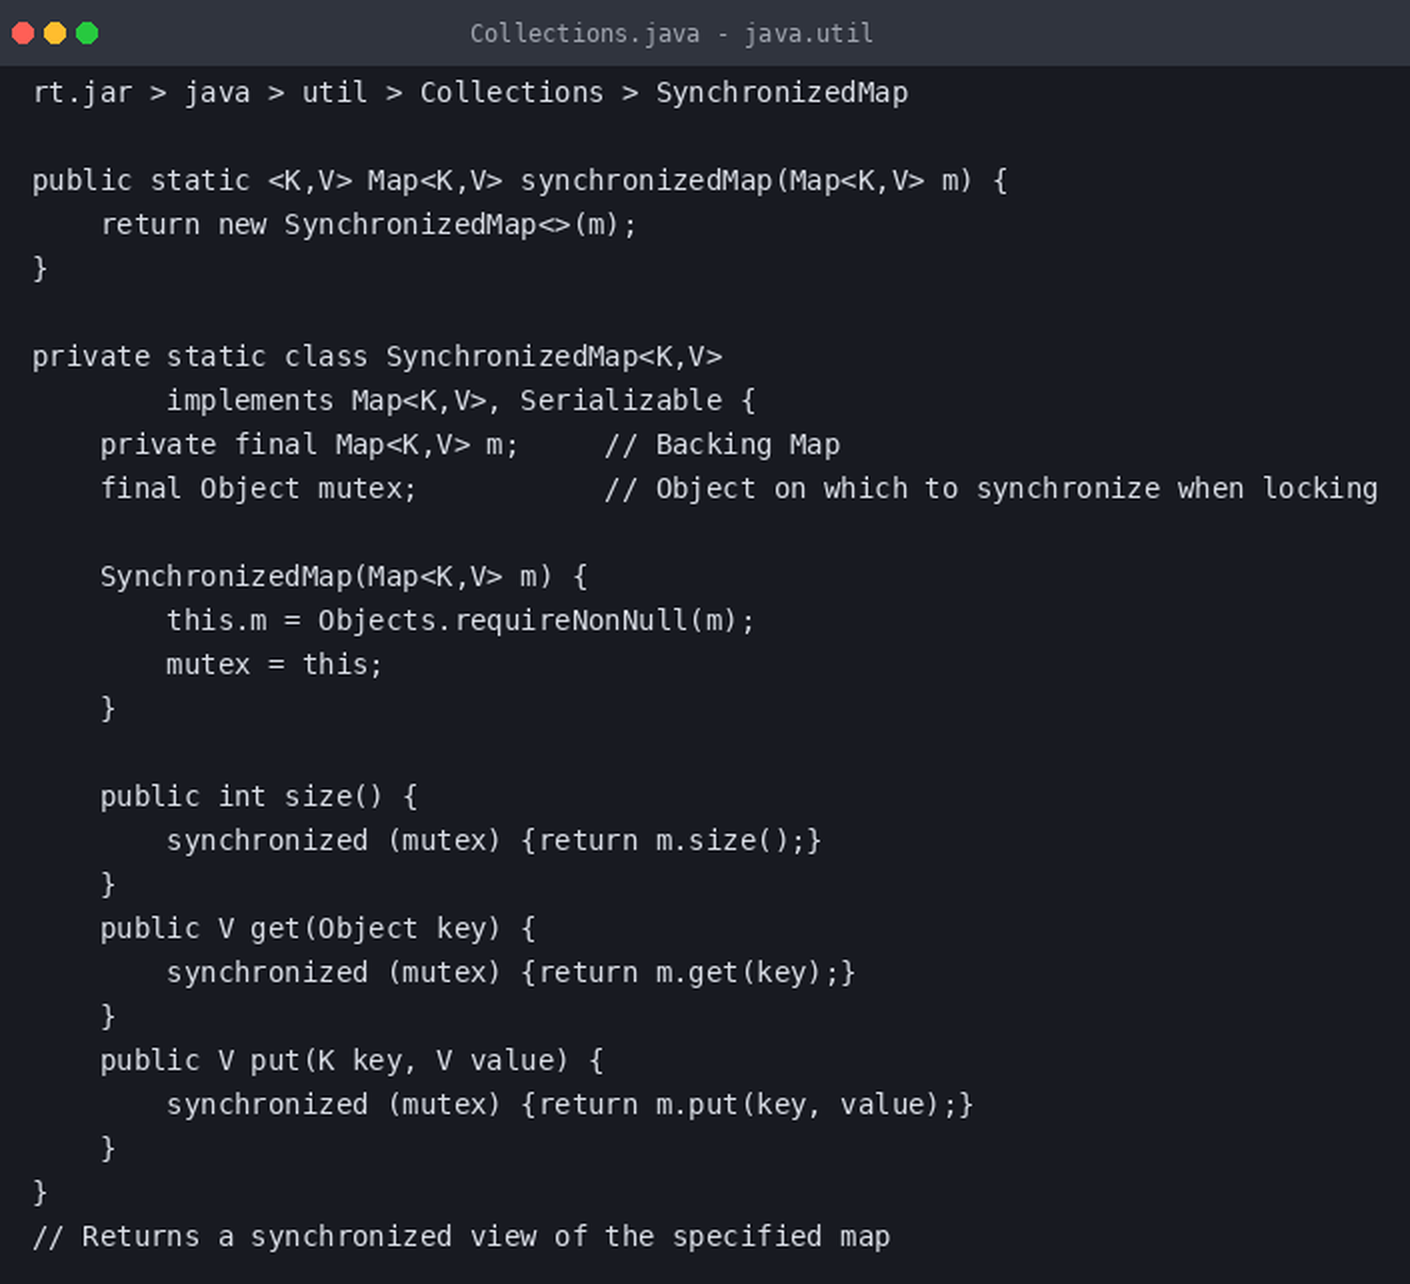This screenshot has width=1410, height=1284.
Task: Click the SynchronizedMap(Map<K,V> m) constructor line
Action: [x=343, y=577]
